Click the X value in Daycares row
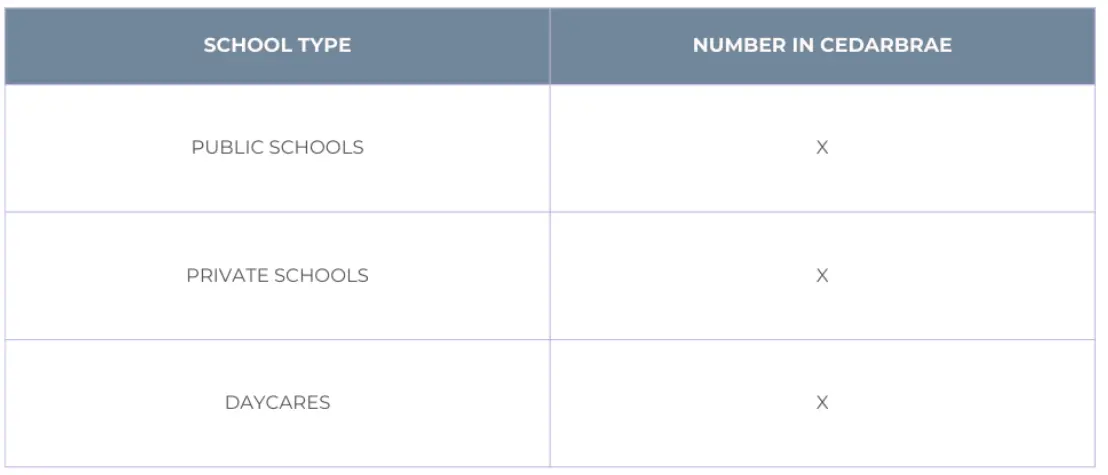Screen dimensions: 1108x475 (x=822, y=403)
